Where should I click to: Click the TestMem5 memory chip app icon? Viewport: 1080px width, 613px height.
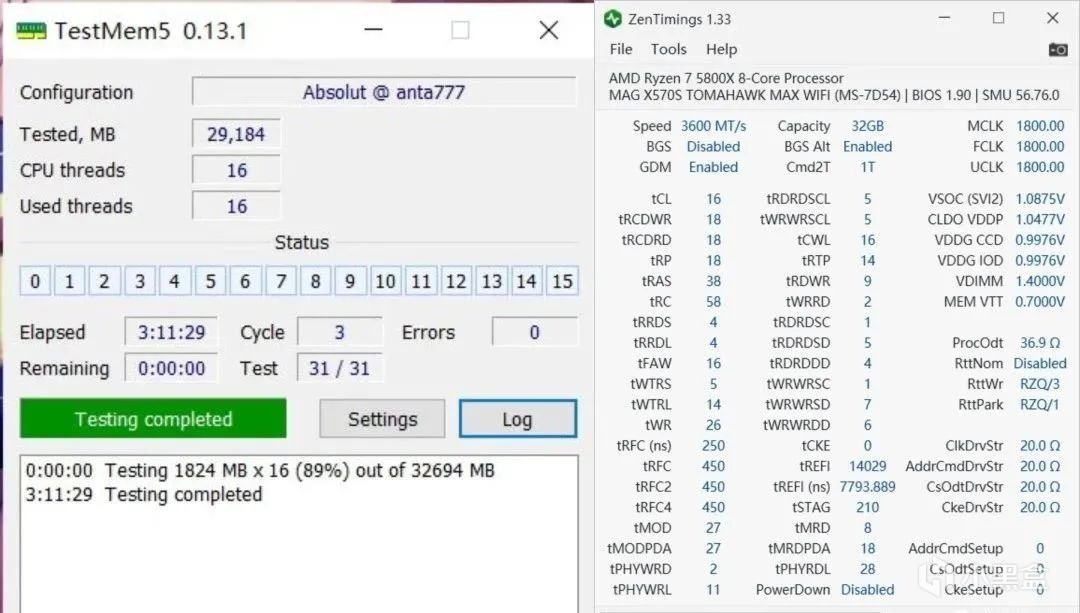coord(31,31)
